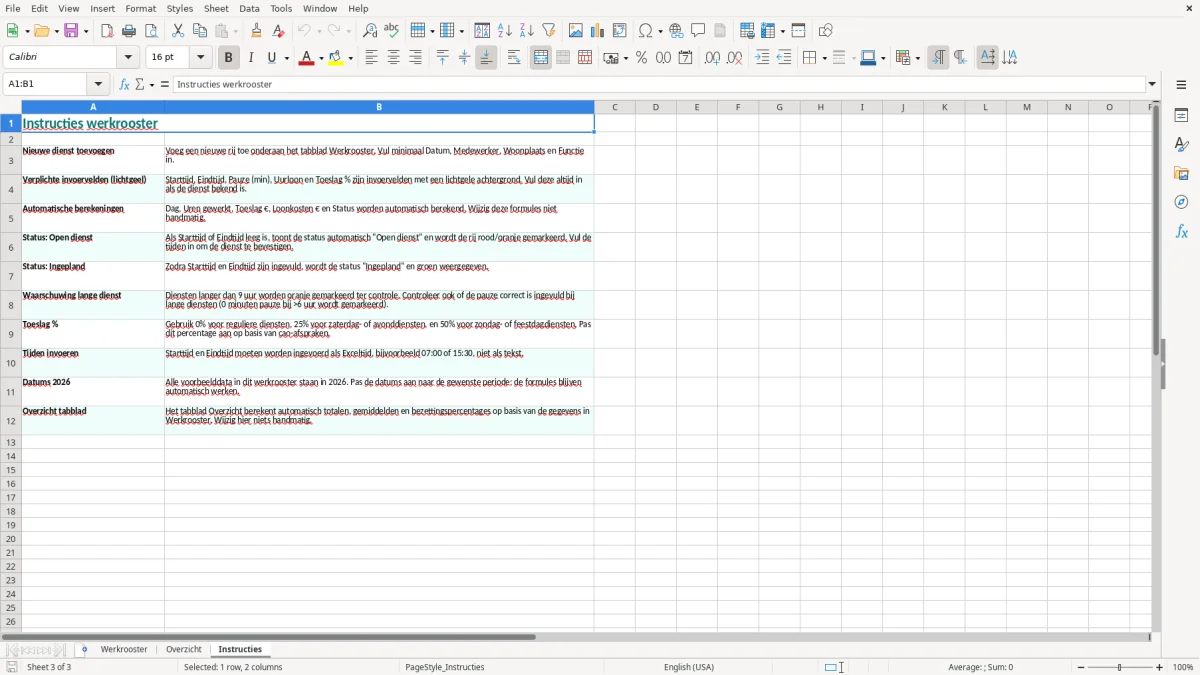Insert a Hyperlink
Viewport: 1200px width, 675px height.
[x=677, y=31]
